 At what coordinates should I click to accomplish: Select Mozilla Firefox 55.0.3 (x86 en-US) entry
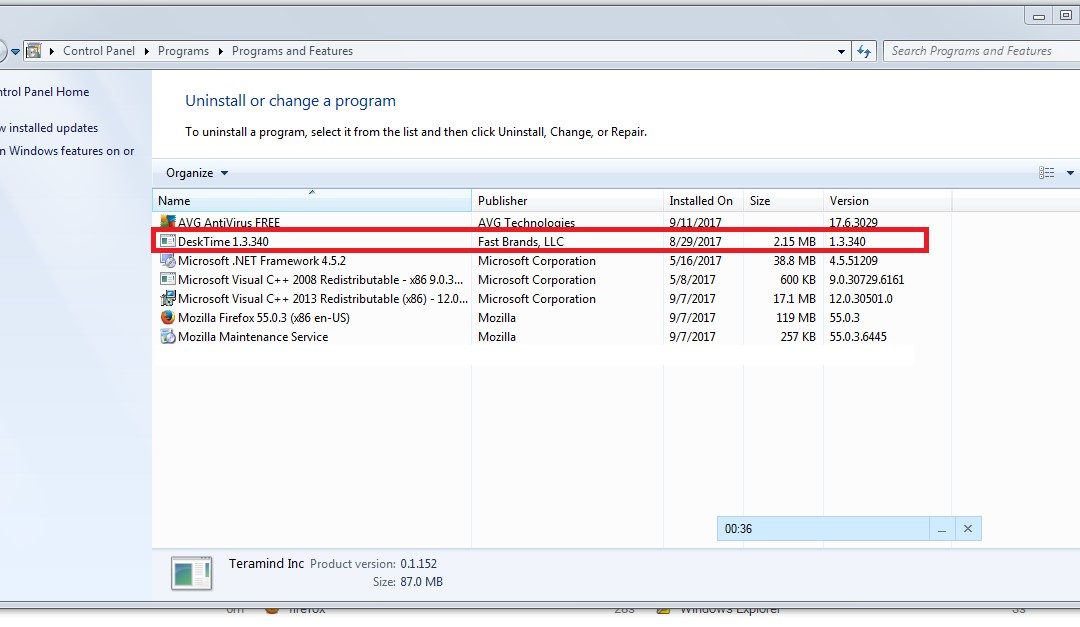coord(264,318)
